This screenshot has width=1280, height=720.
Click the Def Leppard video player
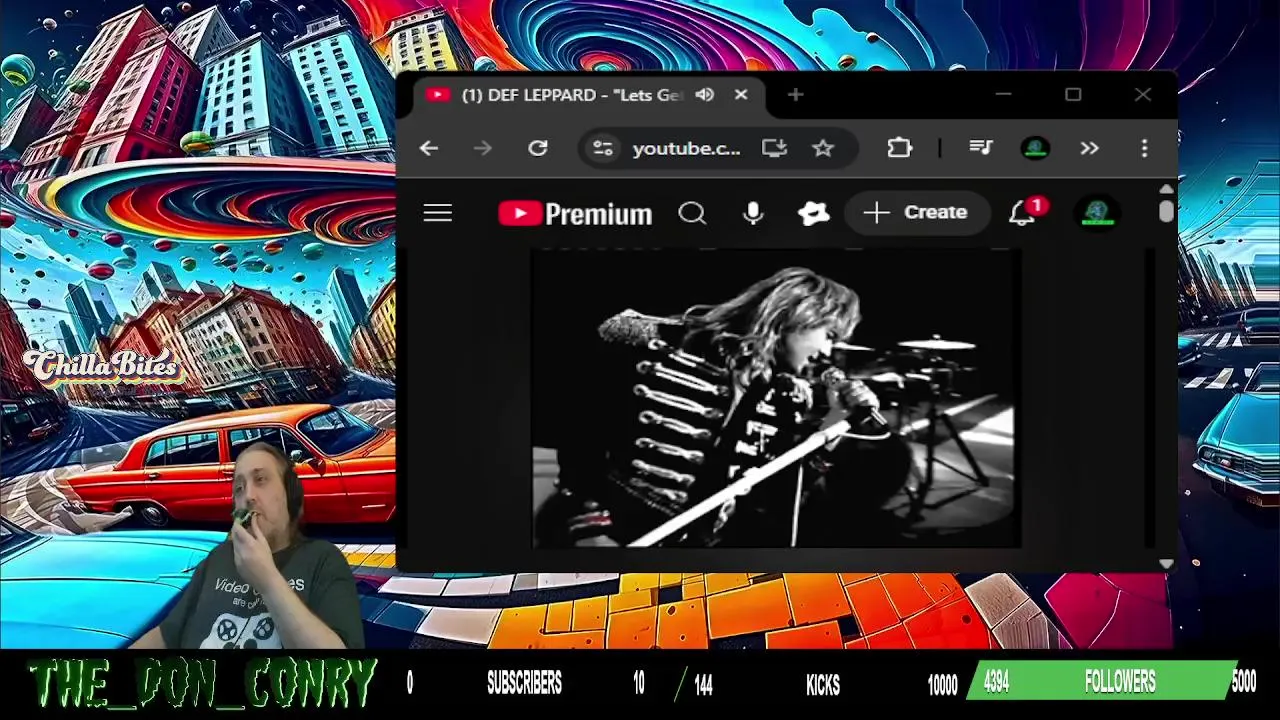tap(776, 399)
